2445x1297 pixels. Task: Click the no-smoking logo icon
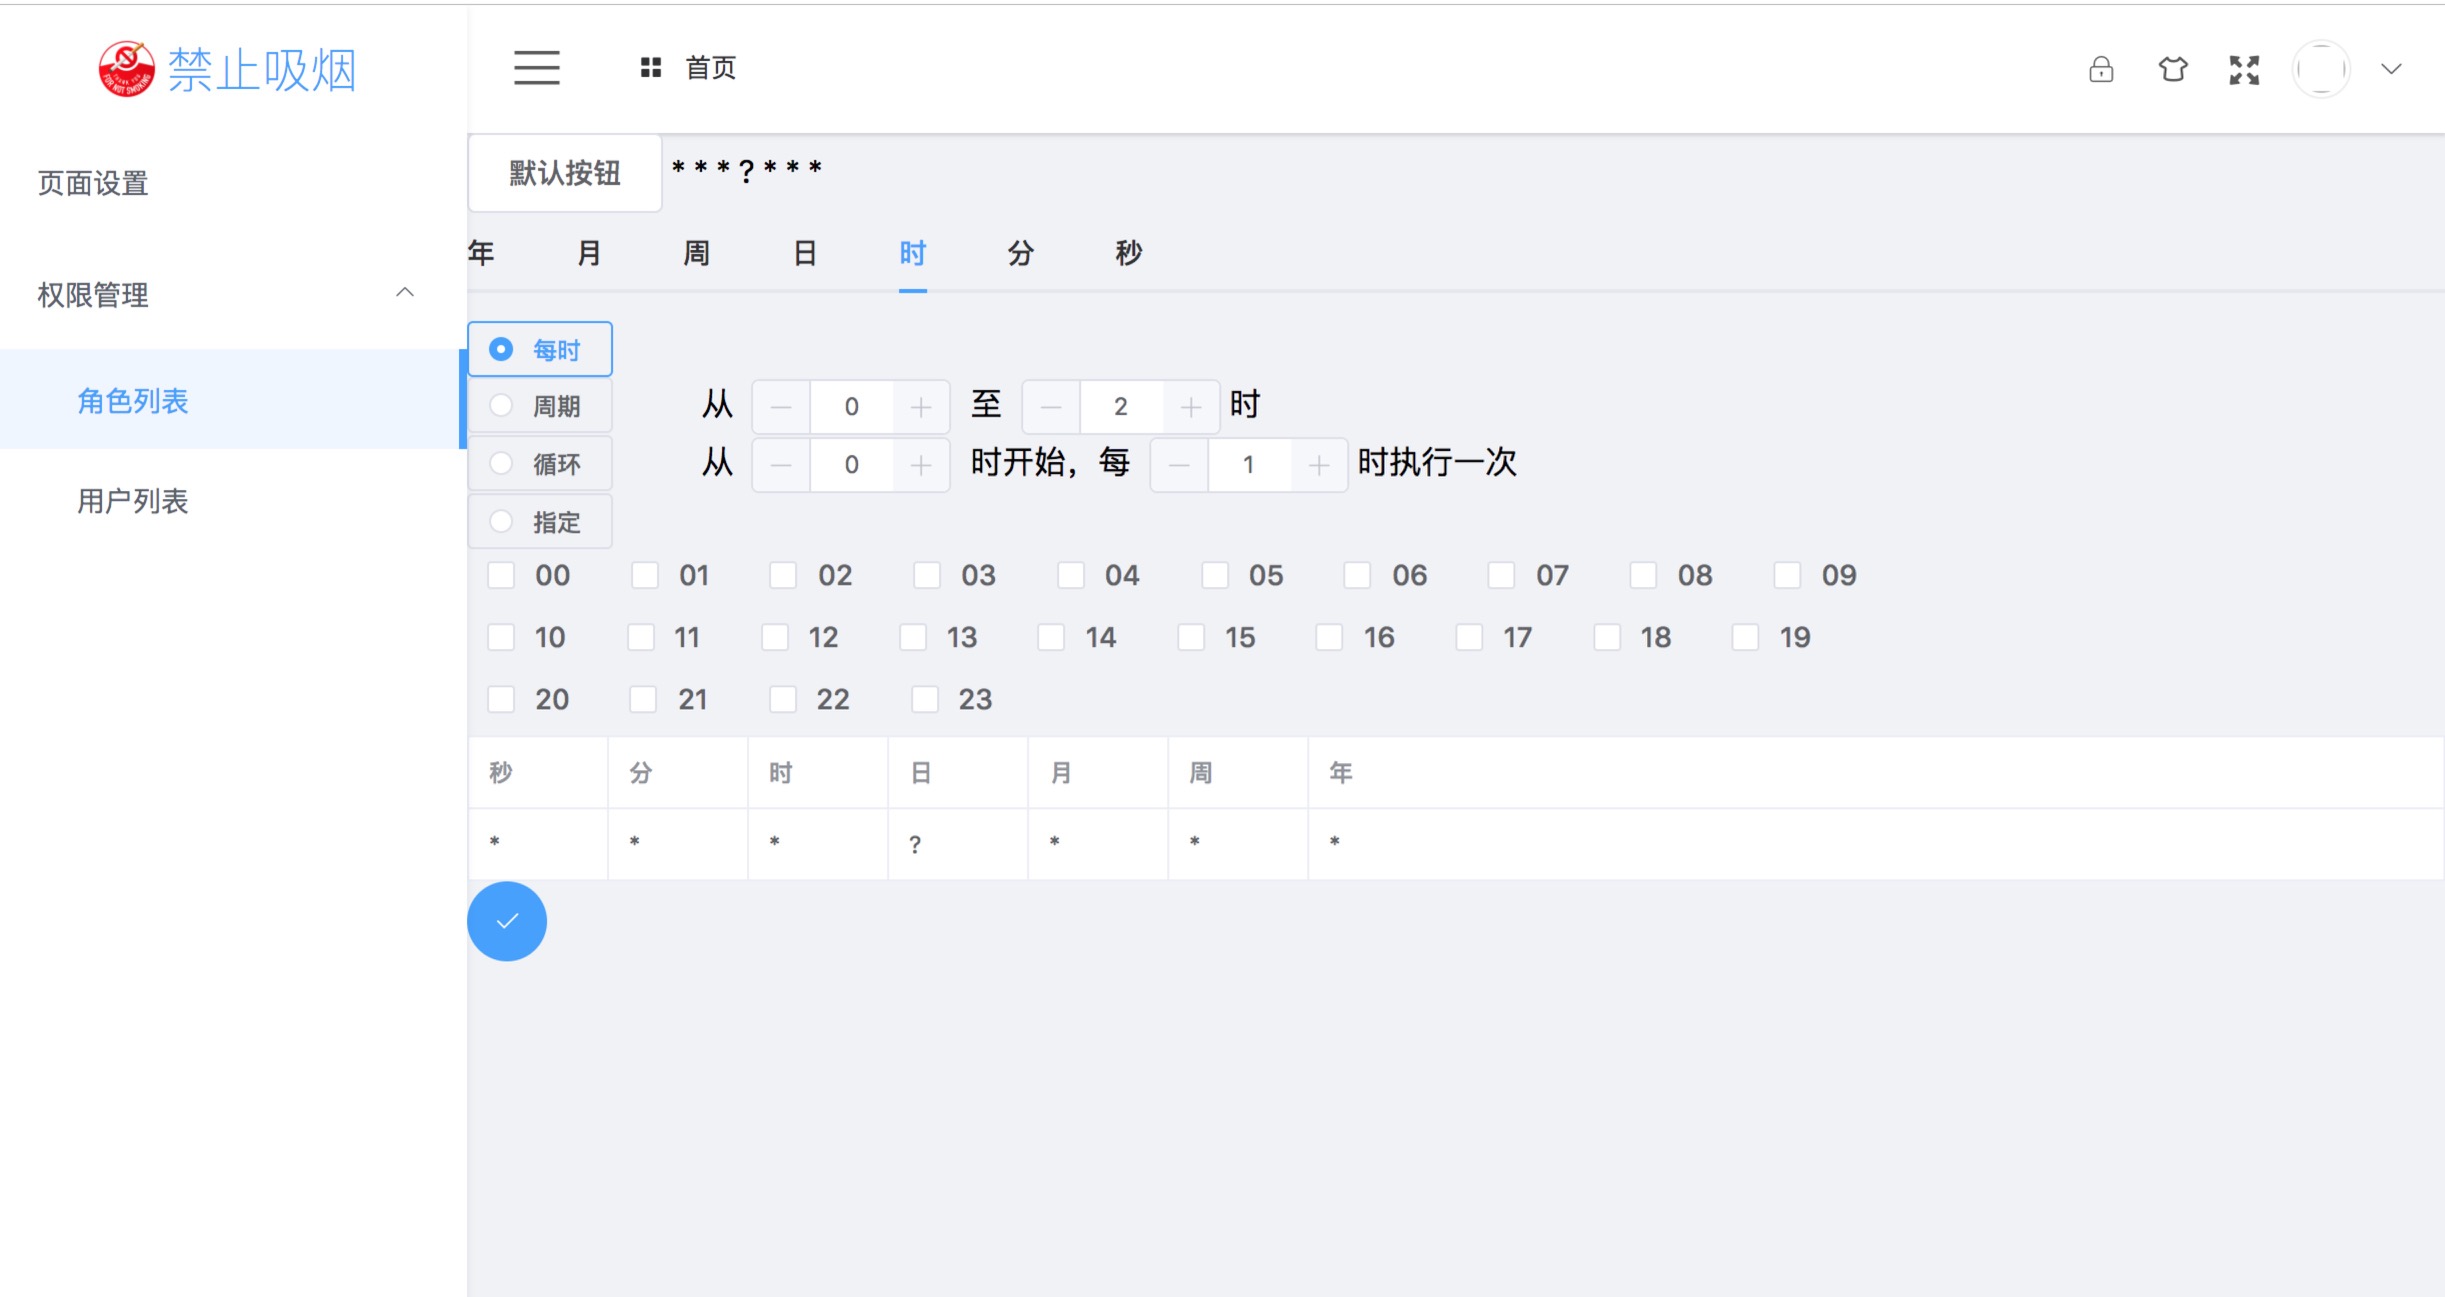pyautogui.click(x=126, y=69)
